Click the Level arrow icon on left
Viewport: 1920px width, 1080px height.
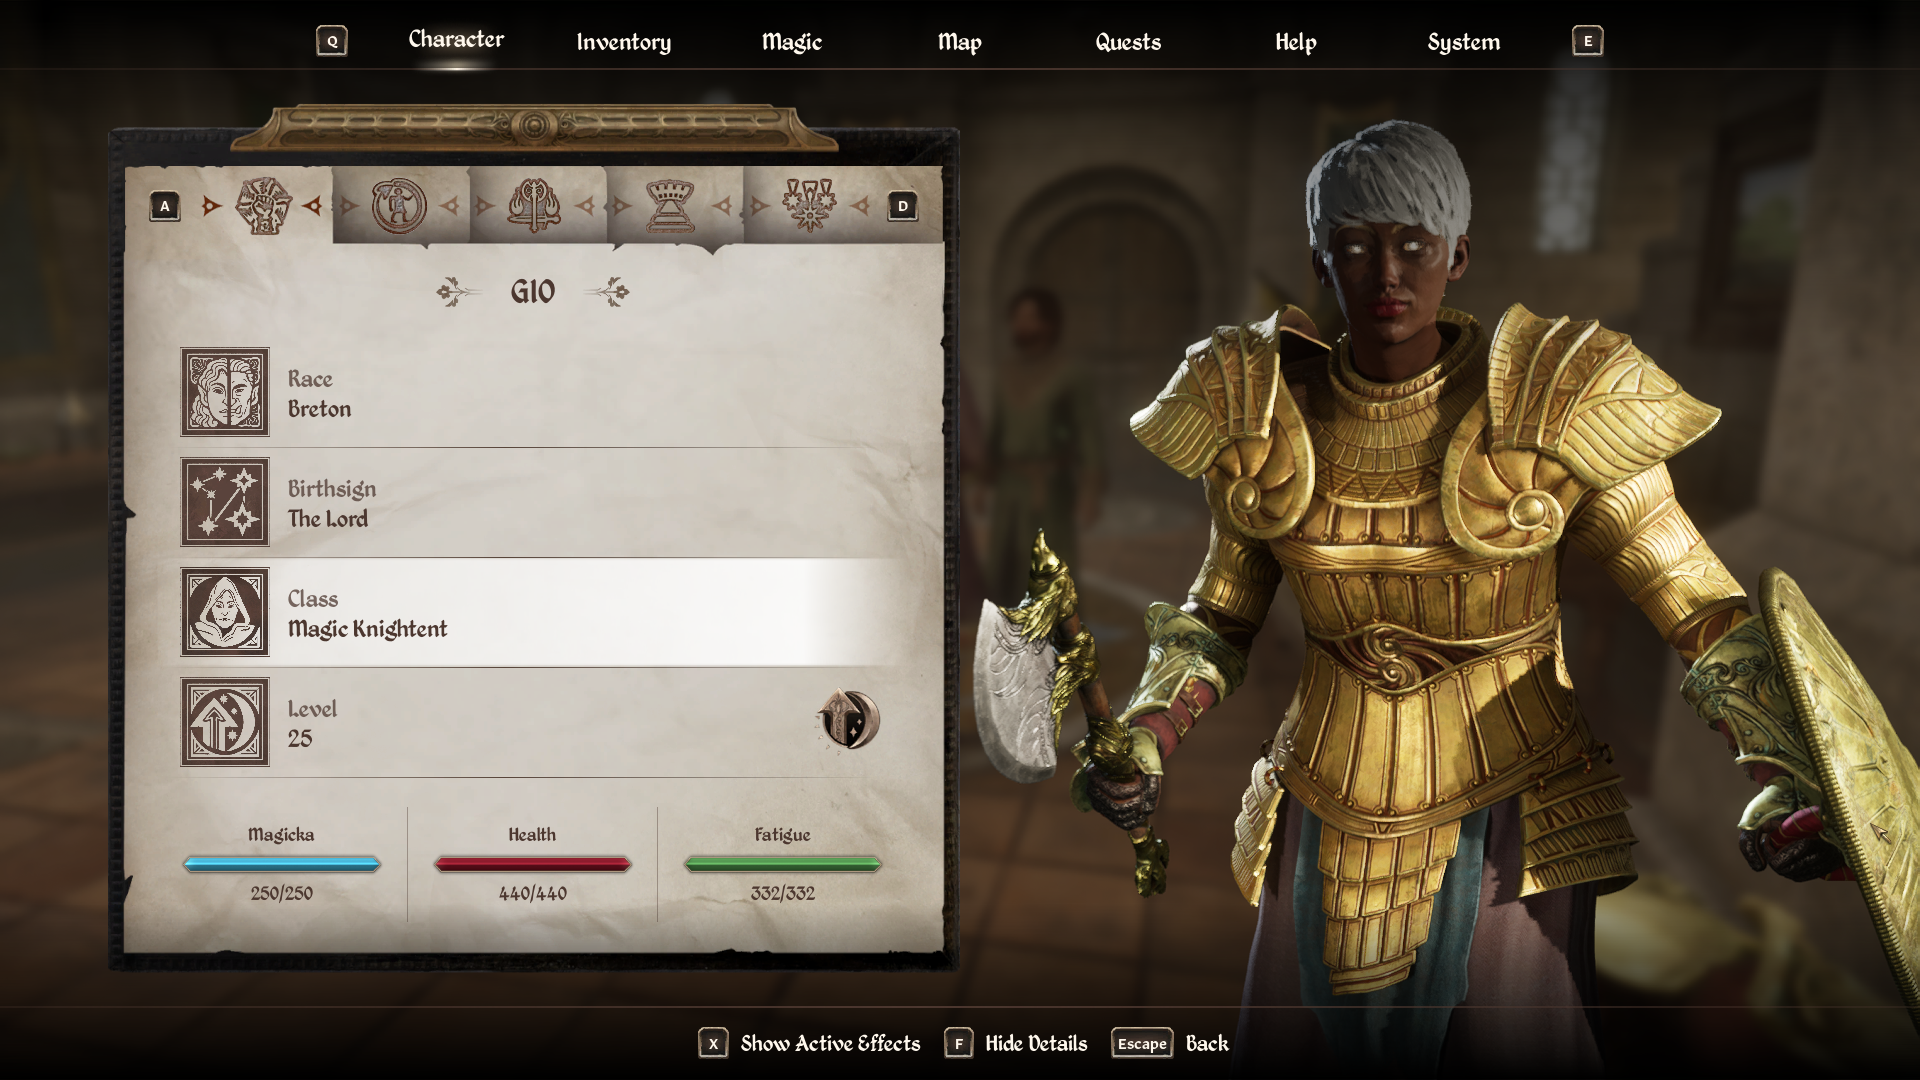pyautogui.click(x=225, y=722)
